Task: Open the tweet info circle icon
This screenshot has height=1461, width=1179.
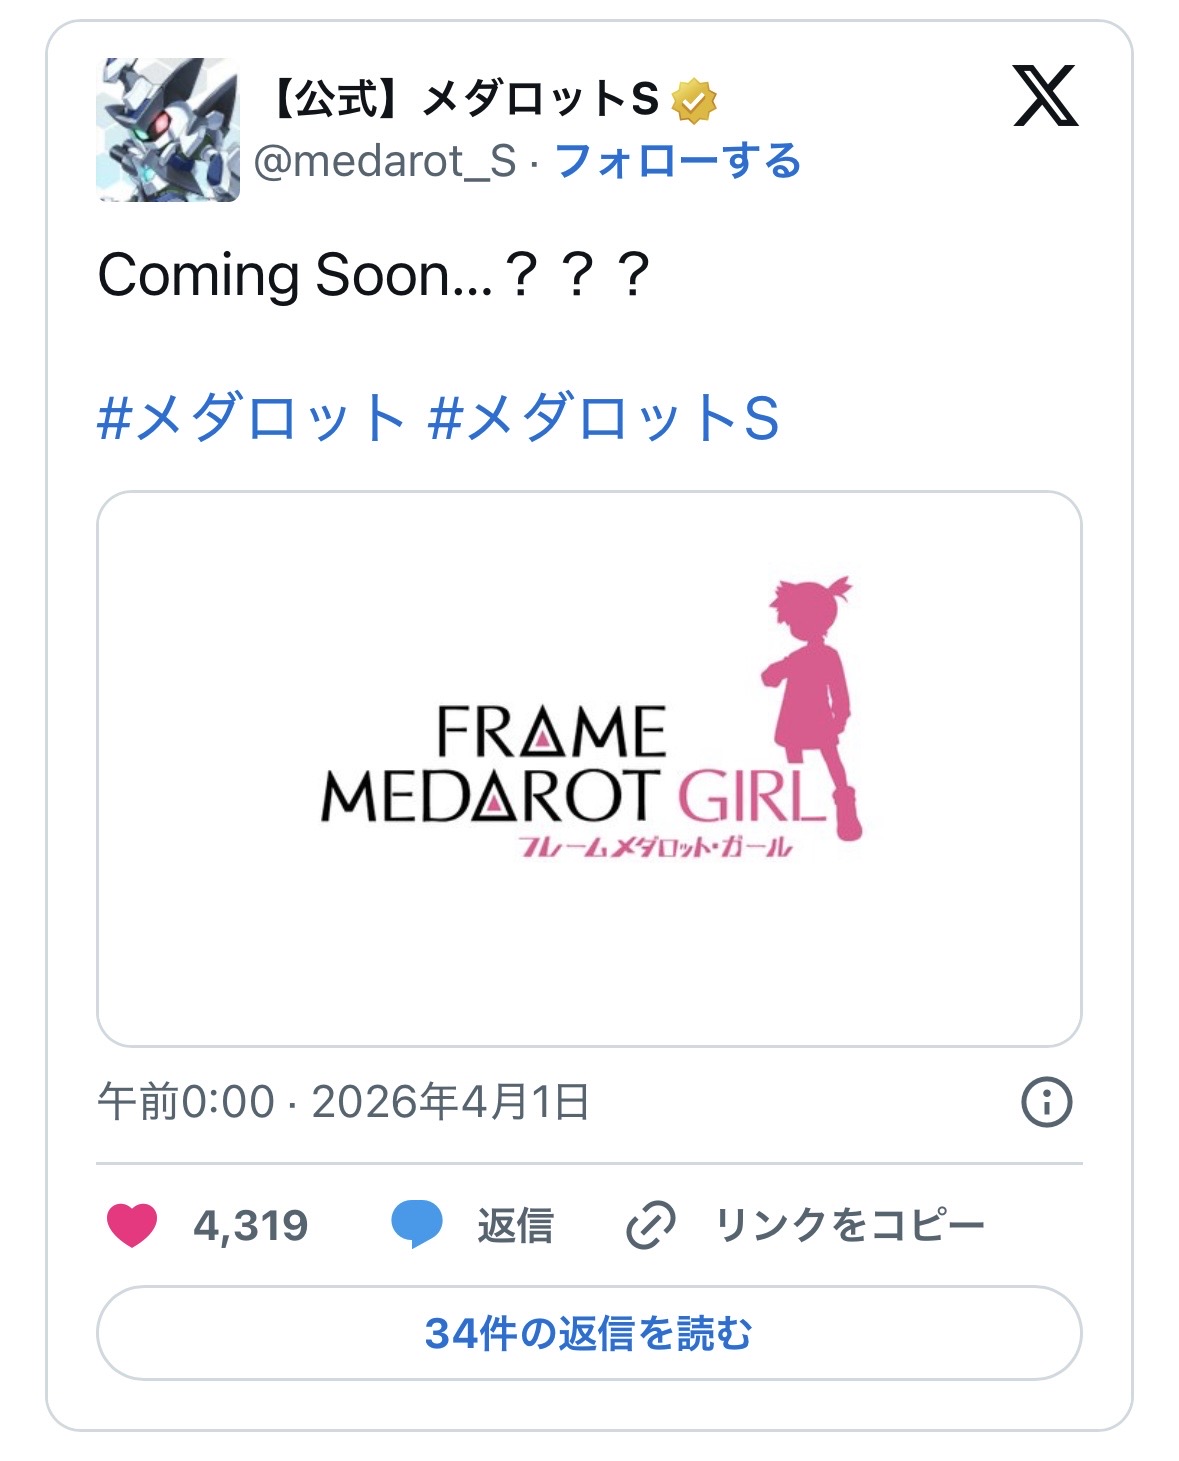Action: (1046, 1103)
